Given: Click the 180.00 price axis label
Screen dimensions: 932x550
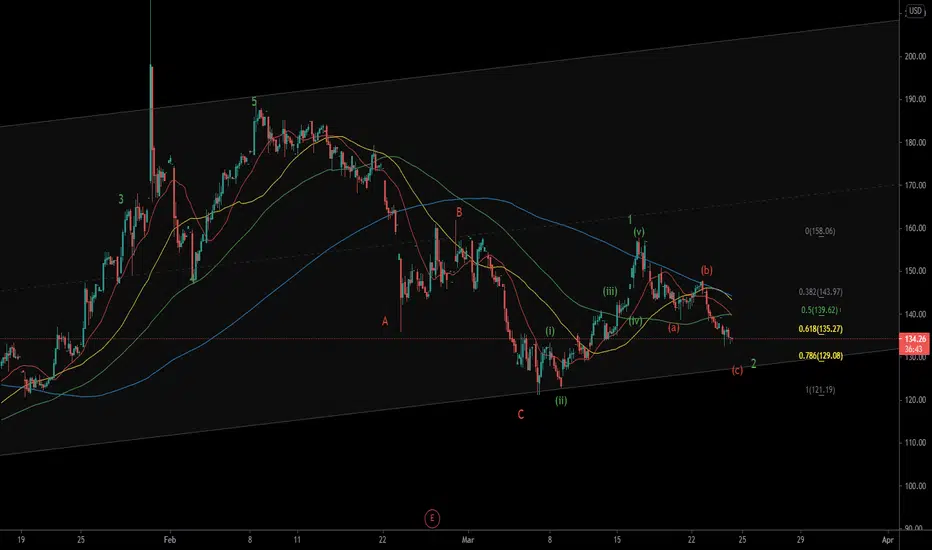Looking at the screenshot, I should tap(915, 143).
